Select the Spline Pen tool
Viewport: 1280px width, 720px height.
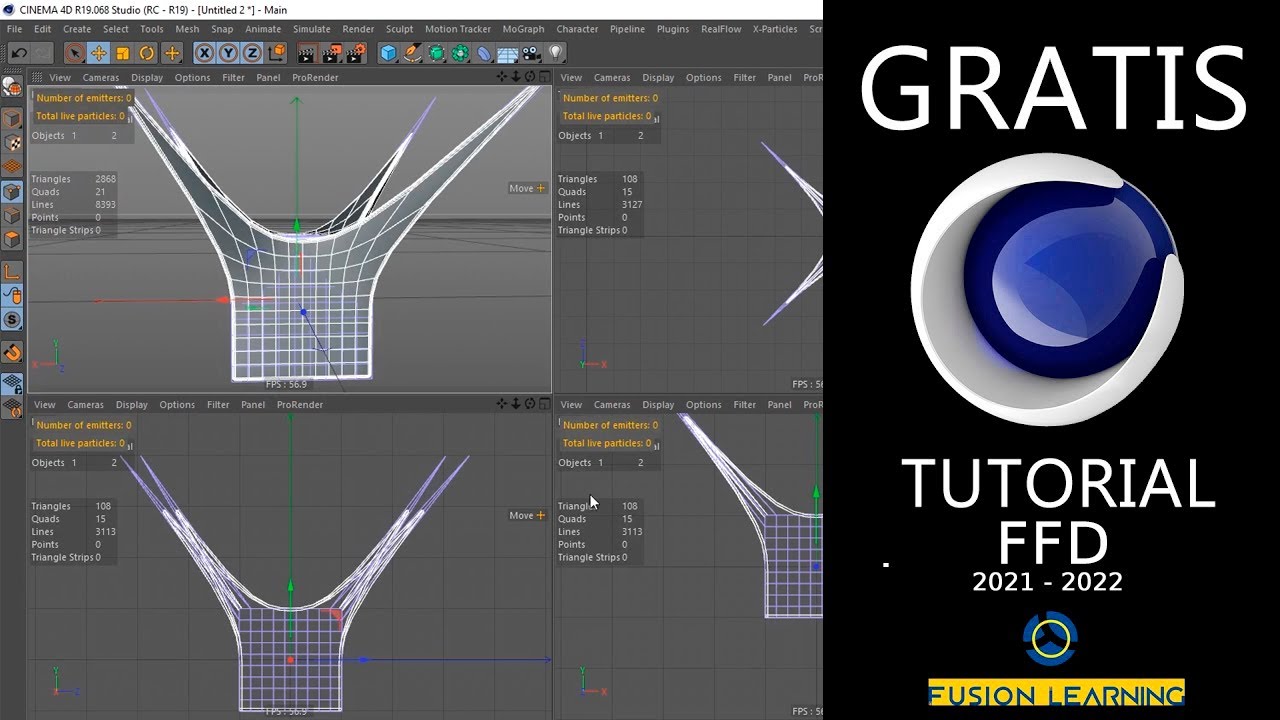pyautogui.click(x=413, y=53)
